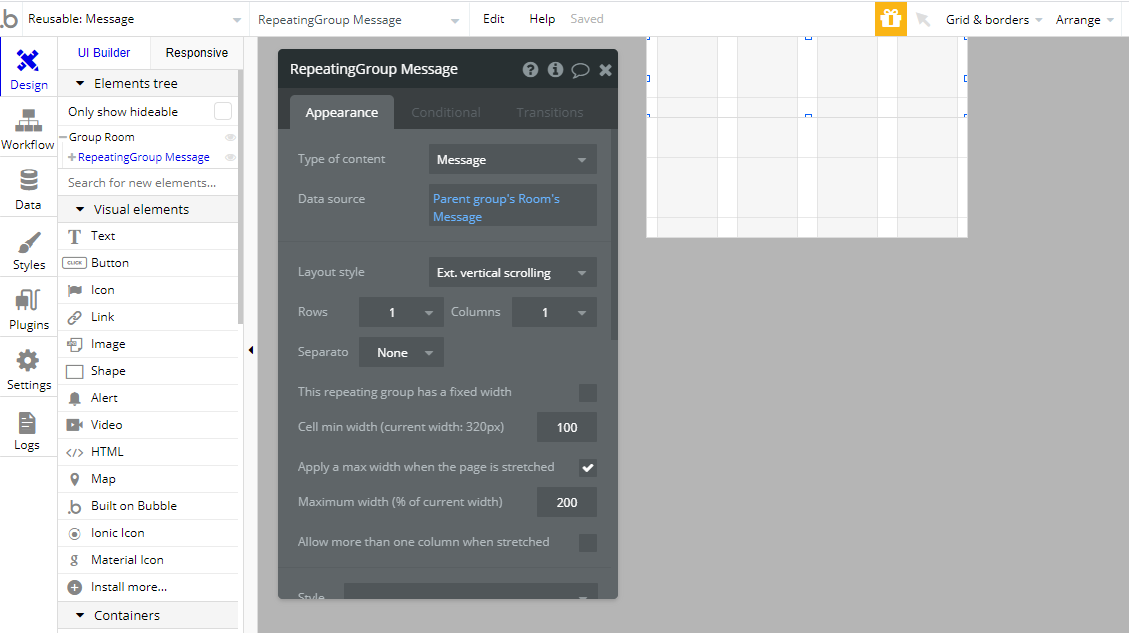Open help question mark in property editor
1129x633 pixels.
[x=530, y=70]
